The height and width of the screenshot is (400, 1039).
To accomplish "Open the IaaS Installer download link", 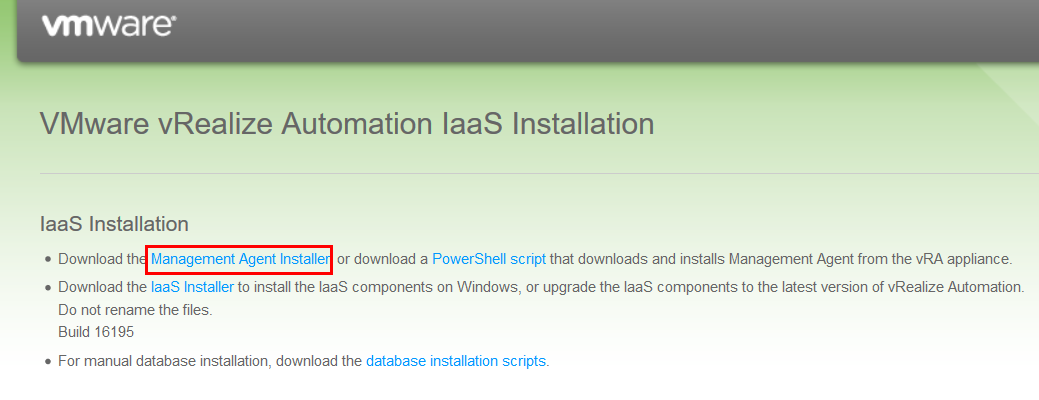I will pos(192,287).
